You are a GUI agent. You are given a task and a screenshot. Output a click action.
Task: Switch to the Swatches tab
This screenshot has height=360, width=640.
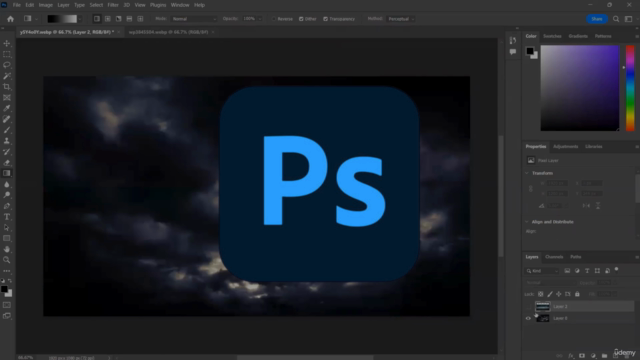pyautogui.click(x=552, y=36)
